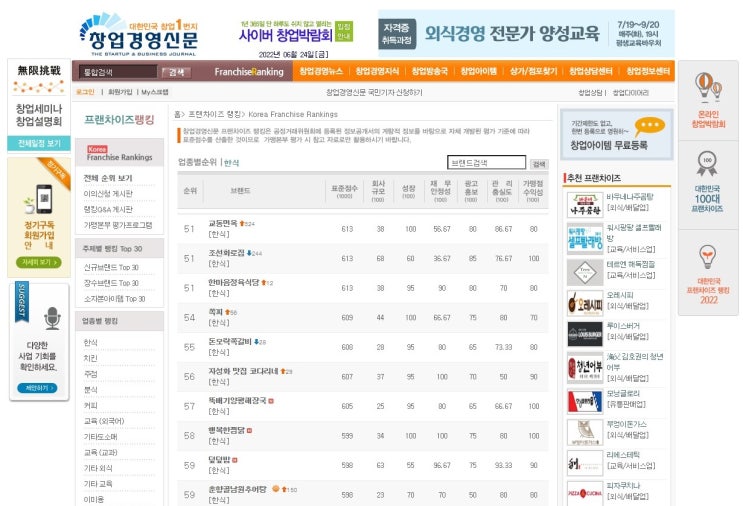Select 주점 category in sidebar
The width and height of the screenshot is (743, 506).
pos(91,374)
